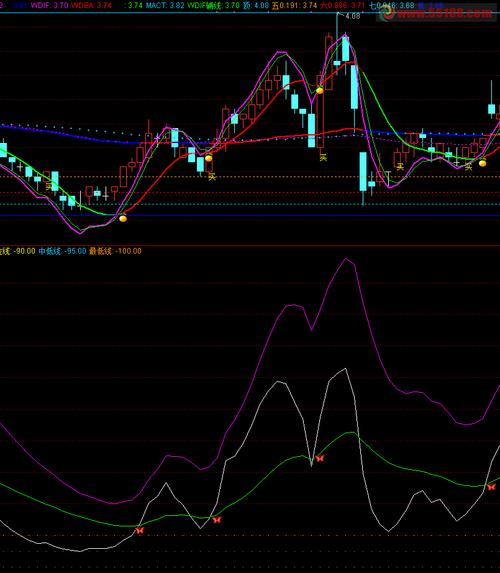Click the 顶: 4.08 legend value
The width and height of the screenshot is (500, 573).
coord(256,5)
